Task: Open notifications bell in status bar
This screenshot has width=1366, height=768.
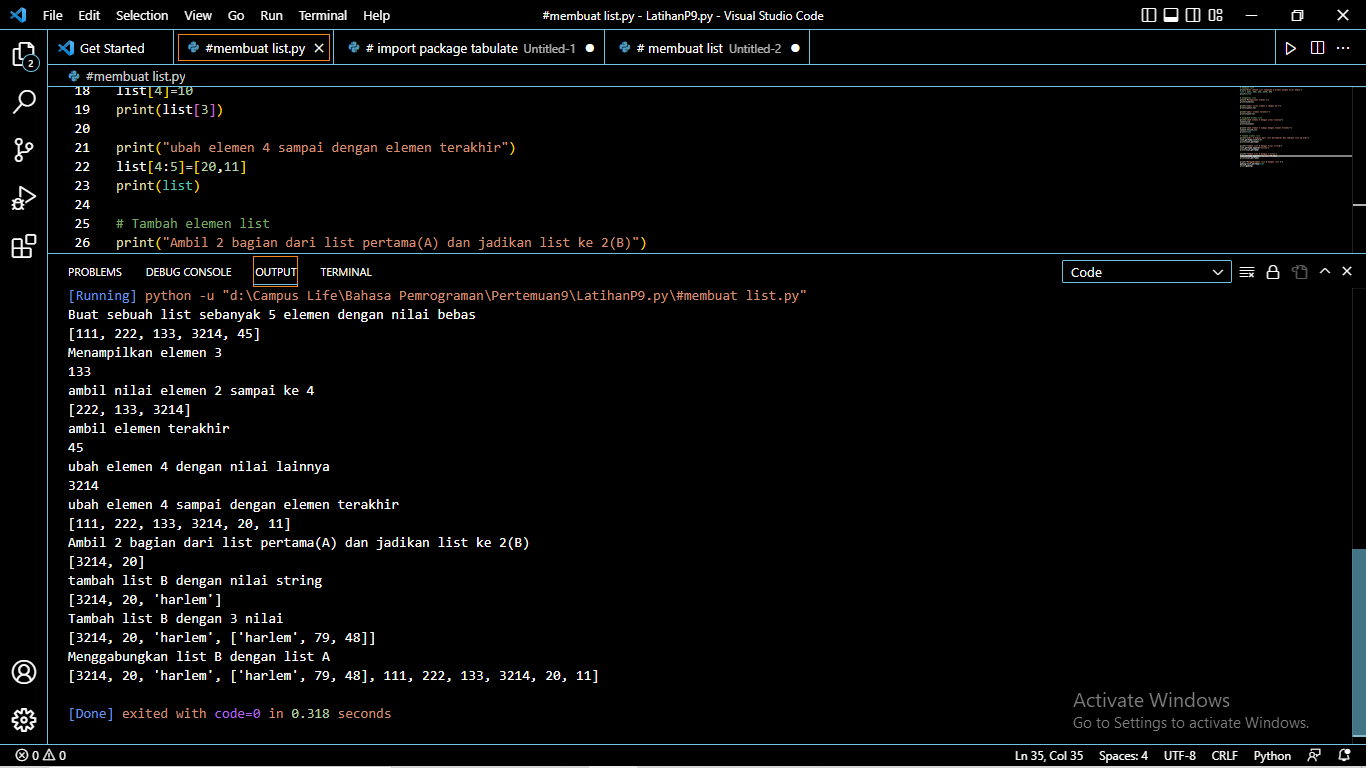Action: click(1343, 756)
